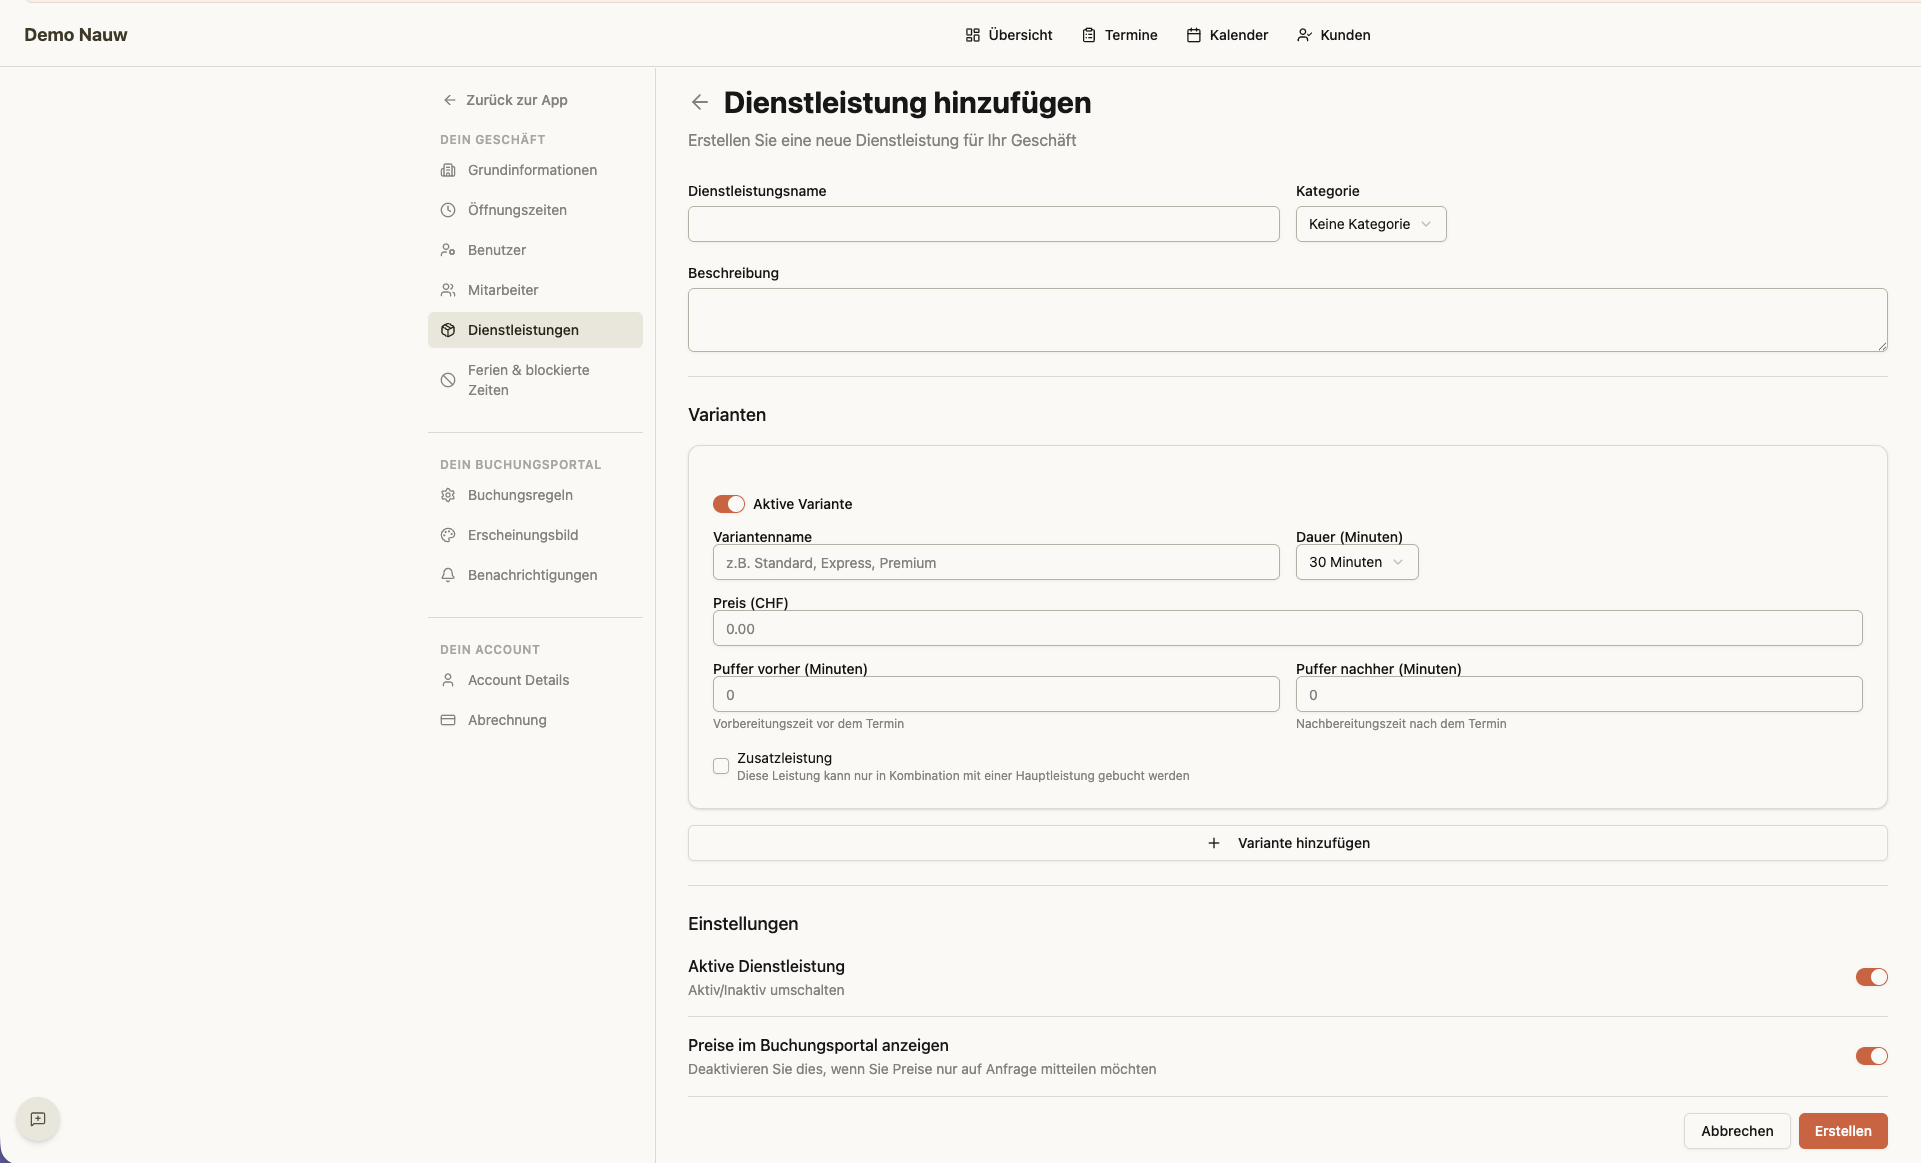Disable Preise im Buchungsportal anzeigen switch
The height and width of the screenshot is (1163, 1921).
coord(1872,1056)
